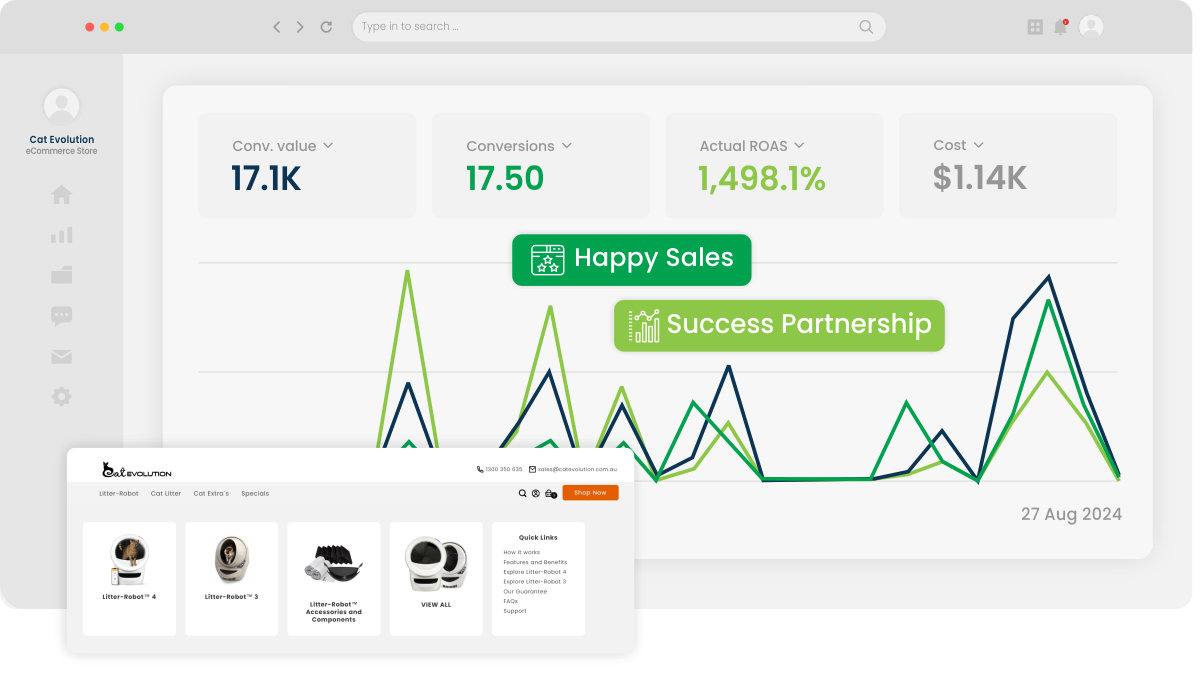The width and height of the screenshot is (1200, 674).
Task: Click the top search input field
Action: 617,26
